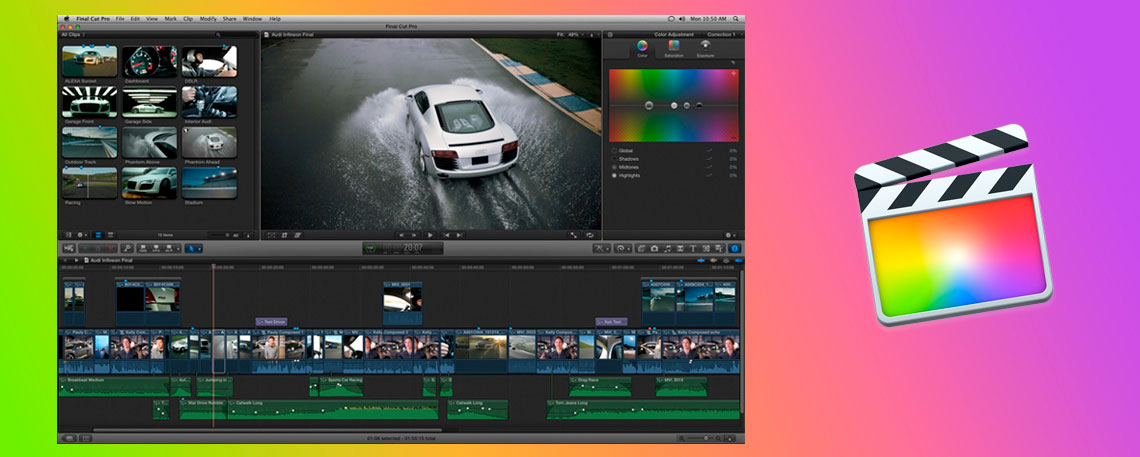Open the Edit menu

135,18
